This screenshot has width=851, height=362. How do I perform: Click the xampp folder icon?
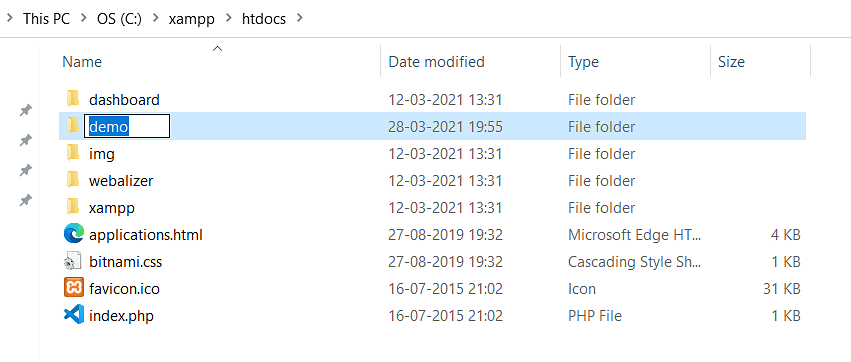73,207
